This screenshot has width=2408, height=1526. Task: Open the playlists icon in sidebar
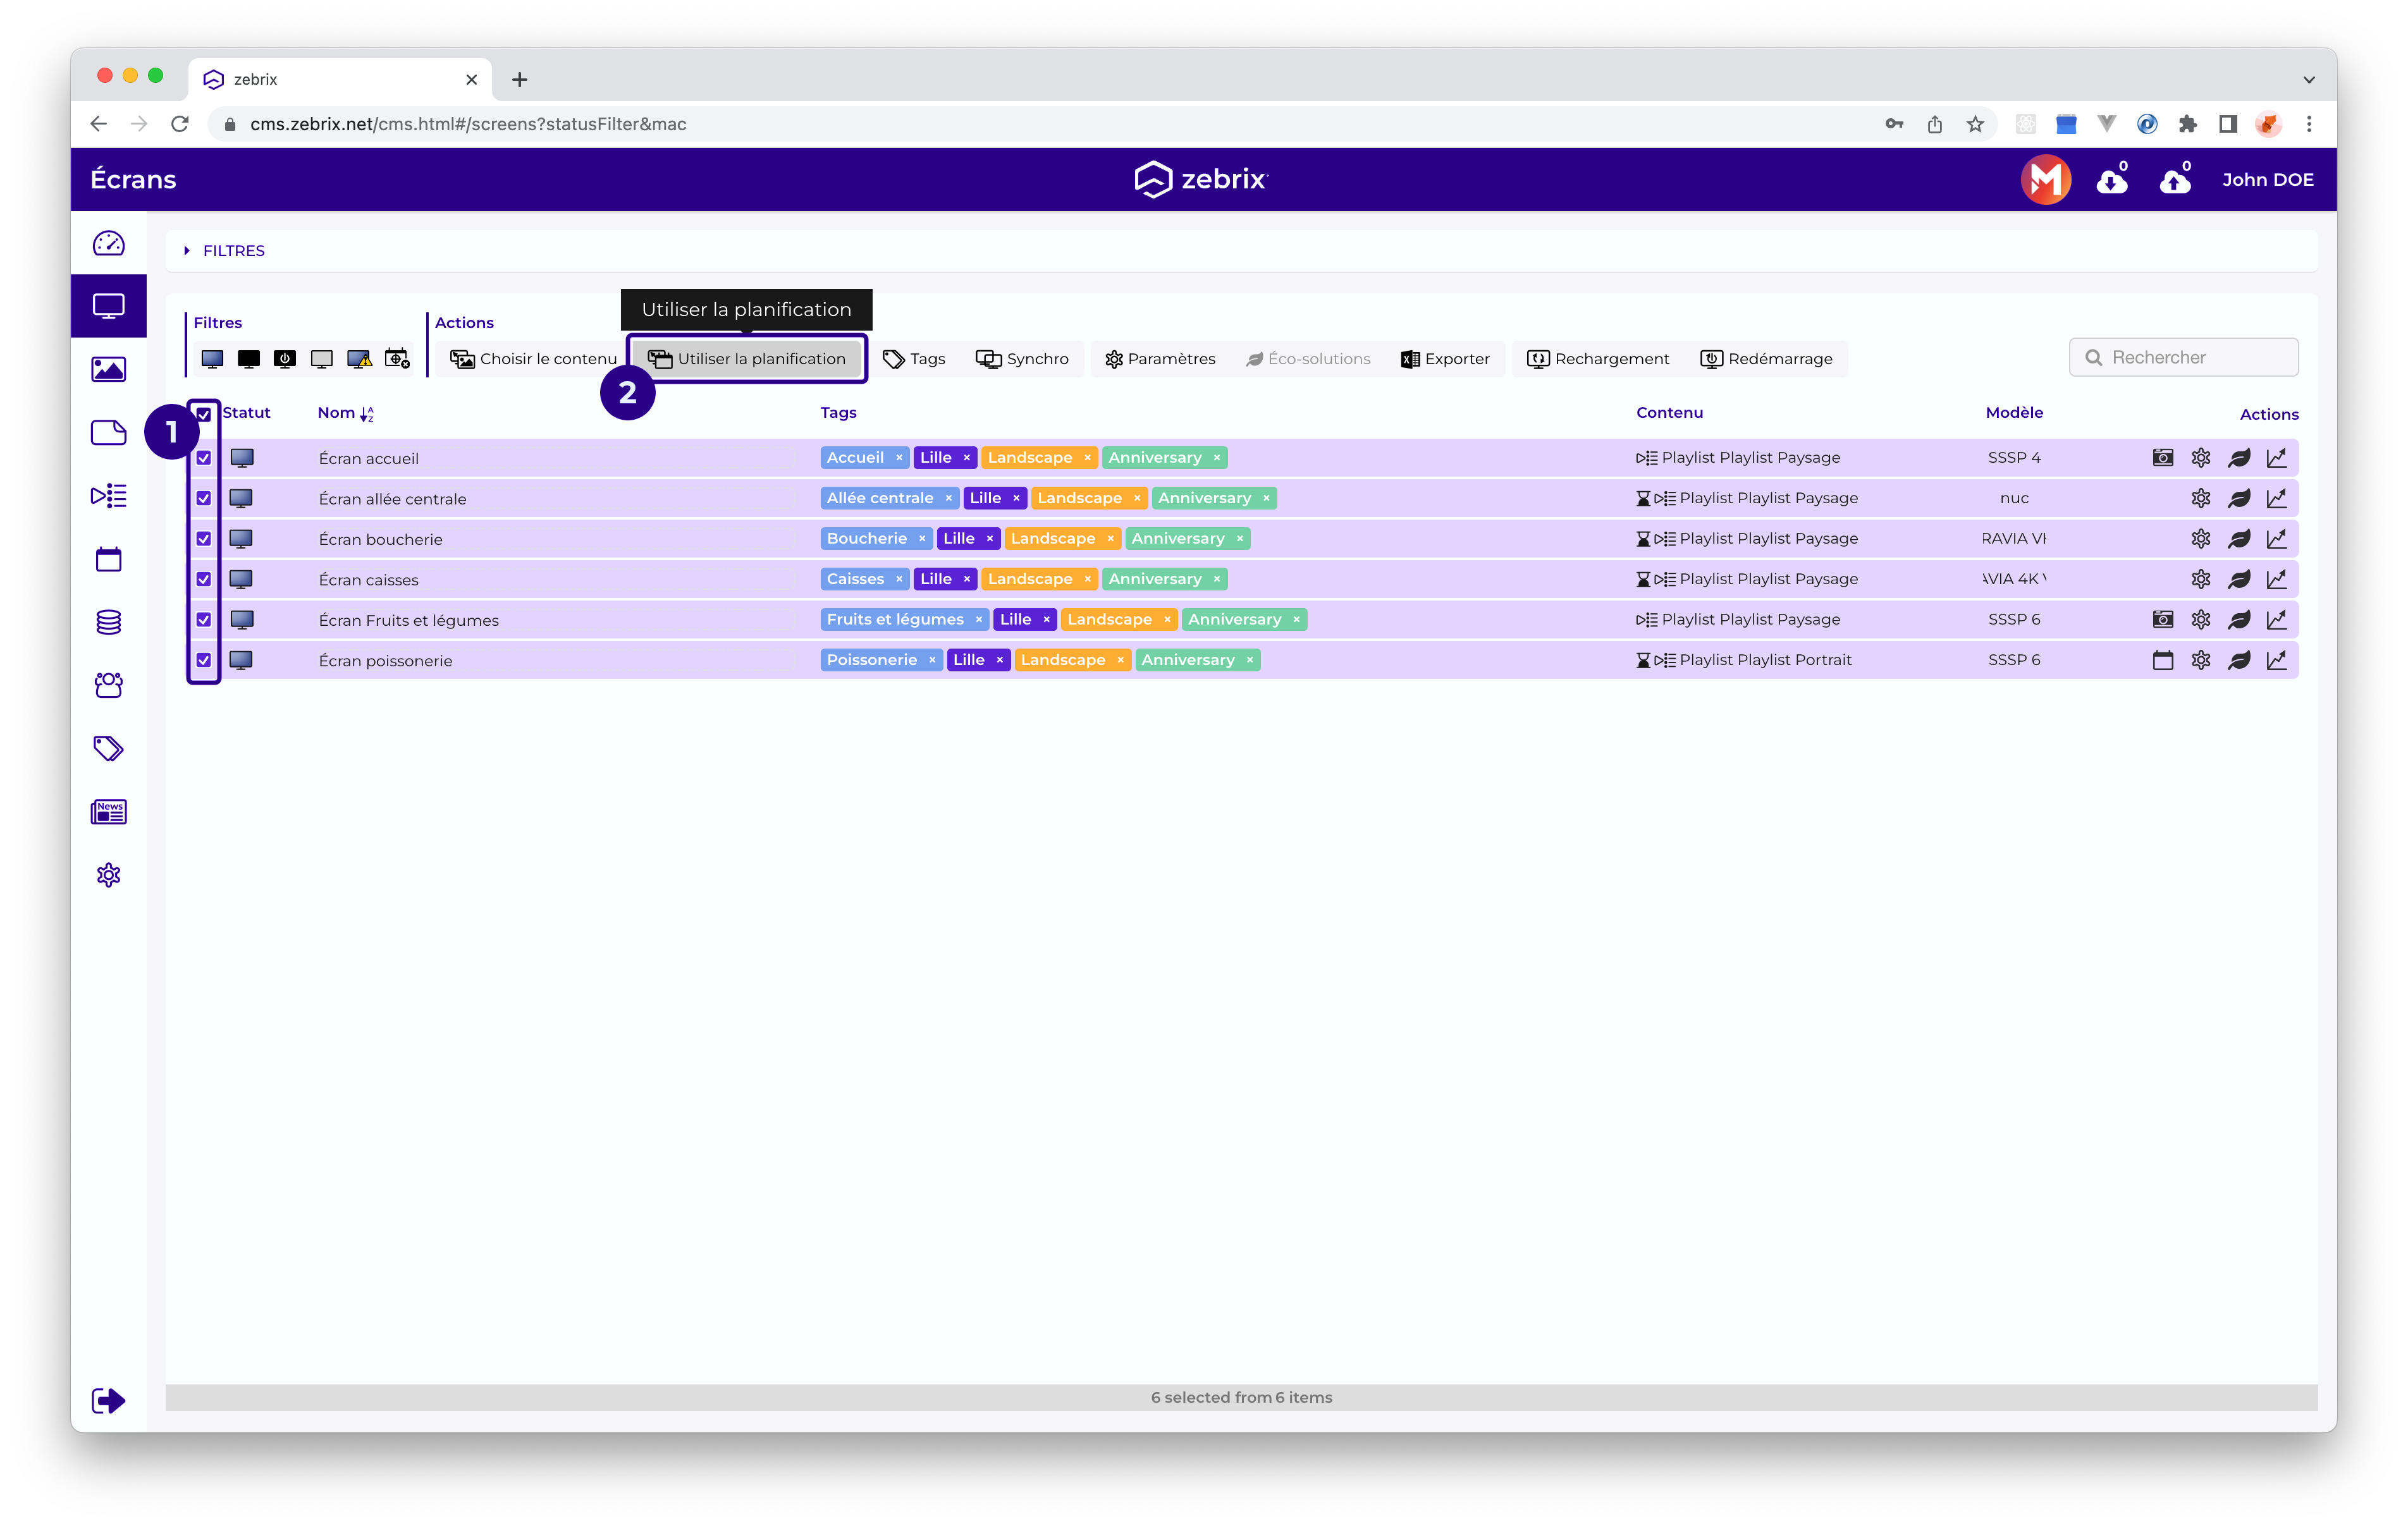108,496
